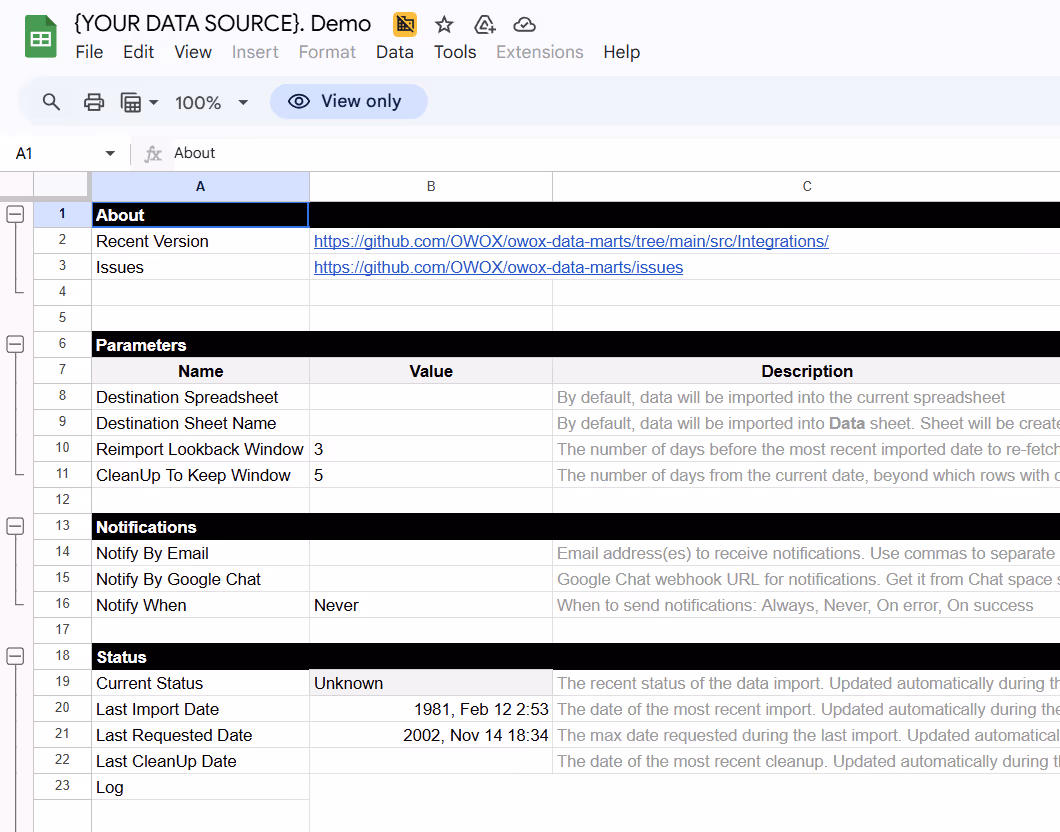The width and height of the screenshot is (1060, 832).
Task: Open the 100% zoom dropdown
Action: point(212,103)
